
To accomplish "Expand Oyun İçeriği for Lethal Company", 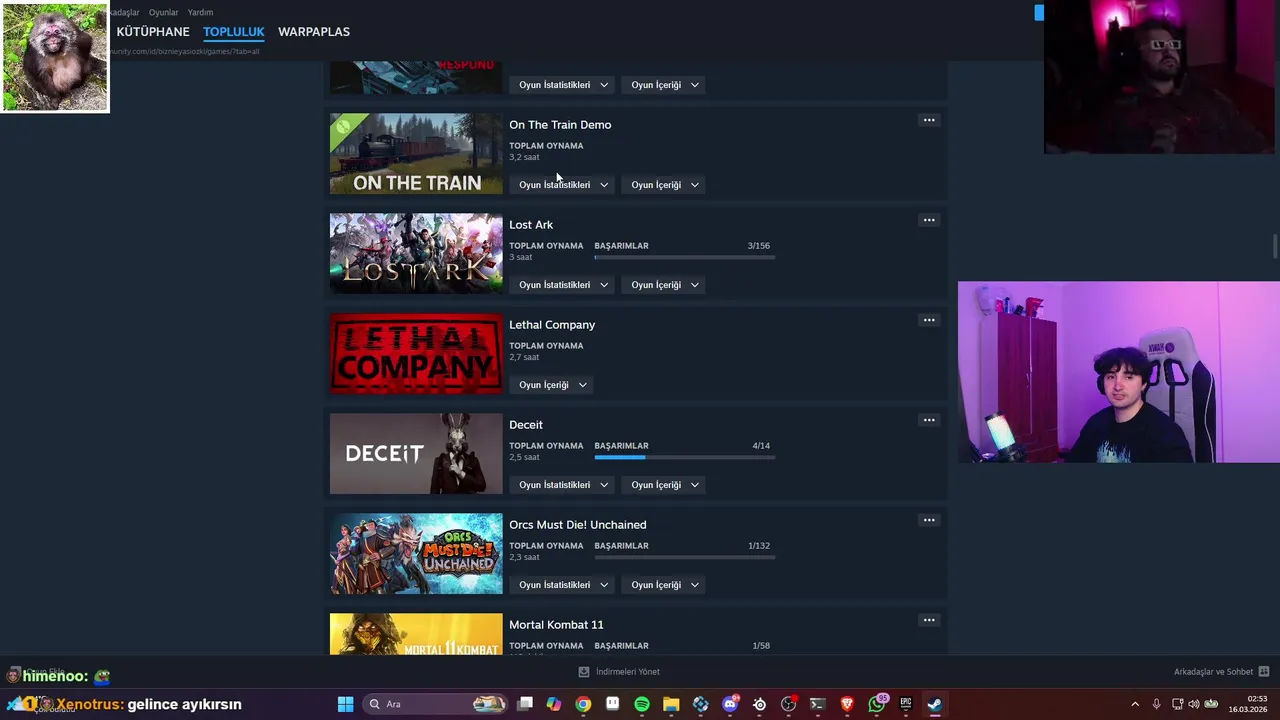I will click(x=552, y=385).
